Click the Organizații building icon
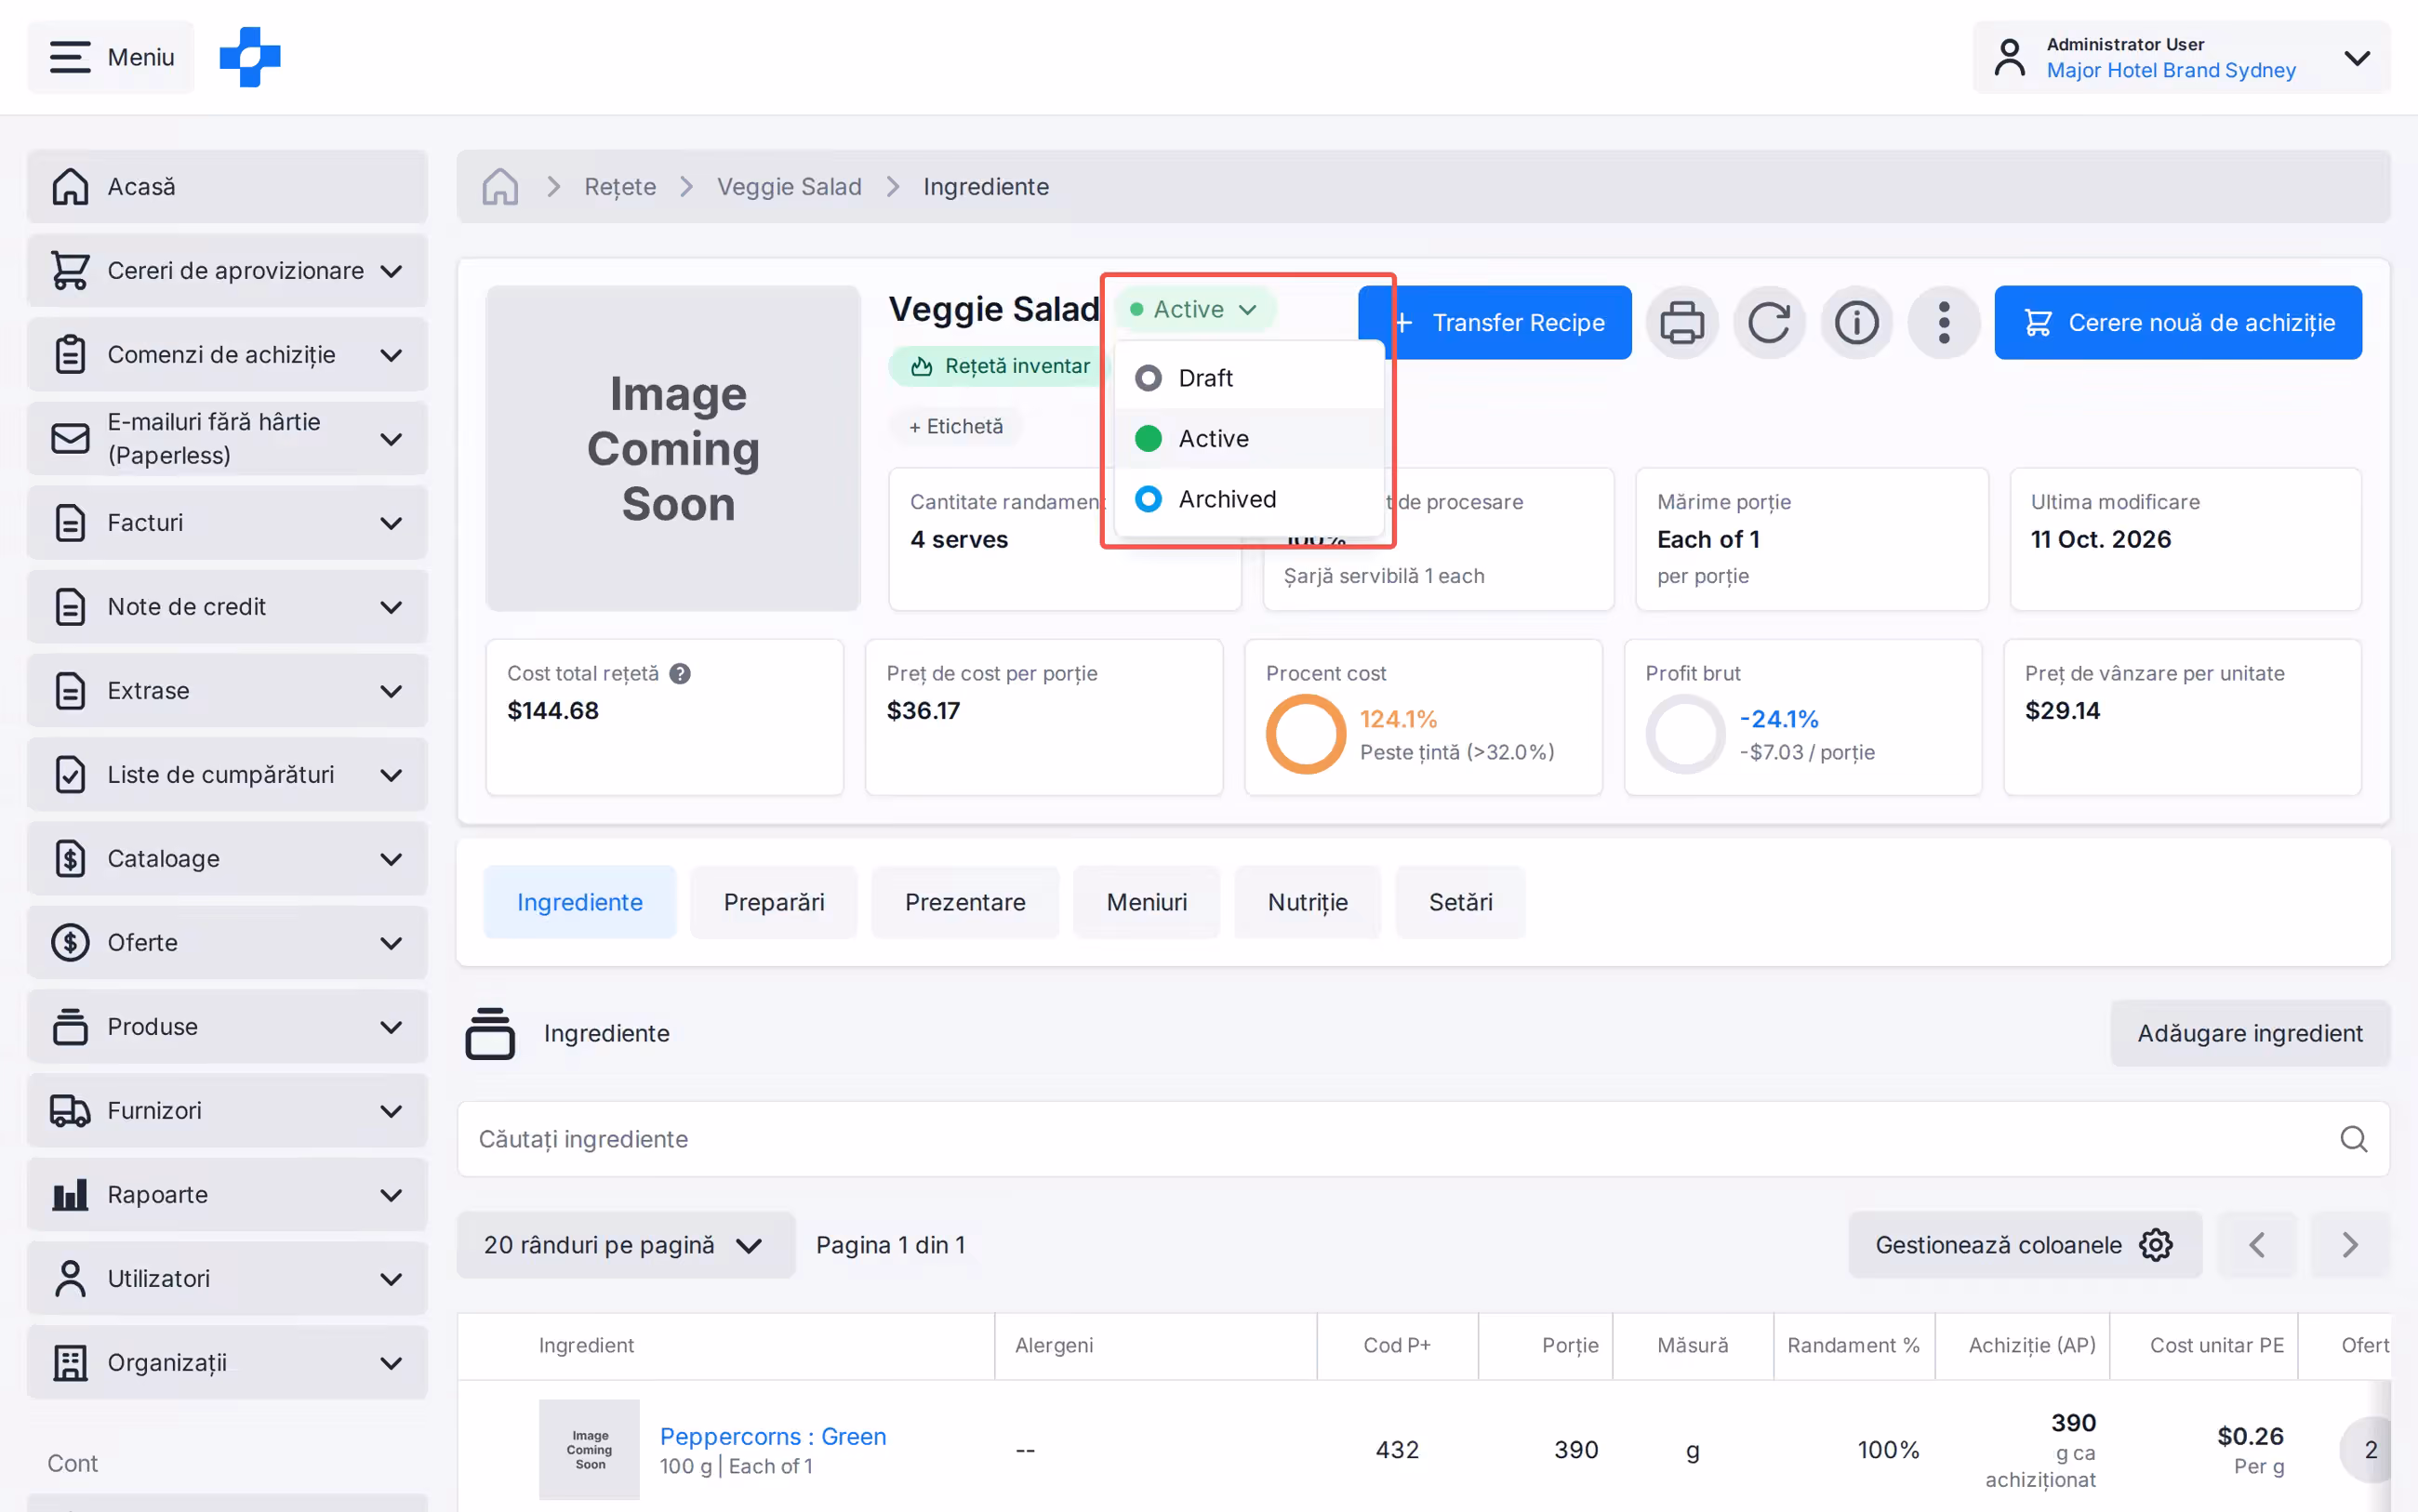Viewport: 2418px width, 1512px height. click(70, 1363)
